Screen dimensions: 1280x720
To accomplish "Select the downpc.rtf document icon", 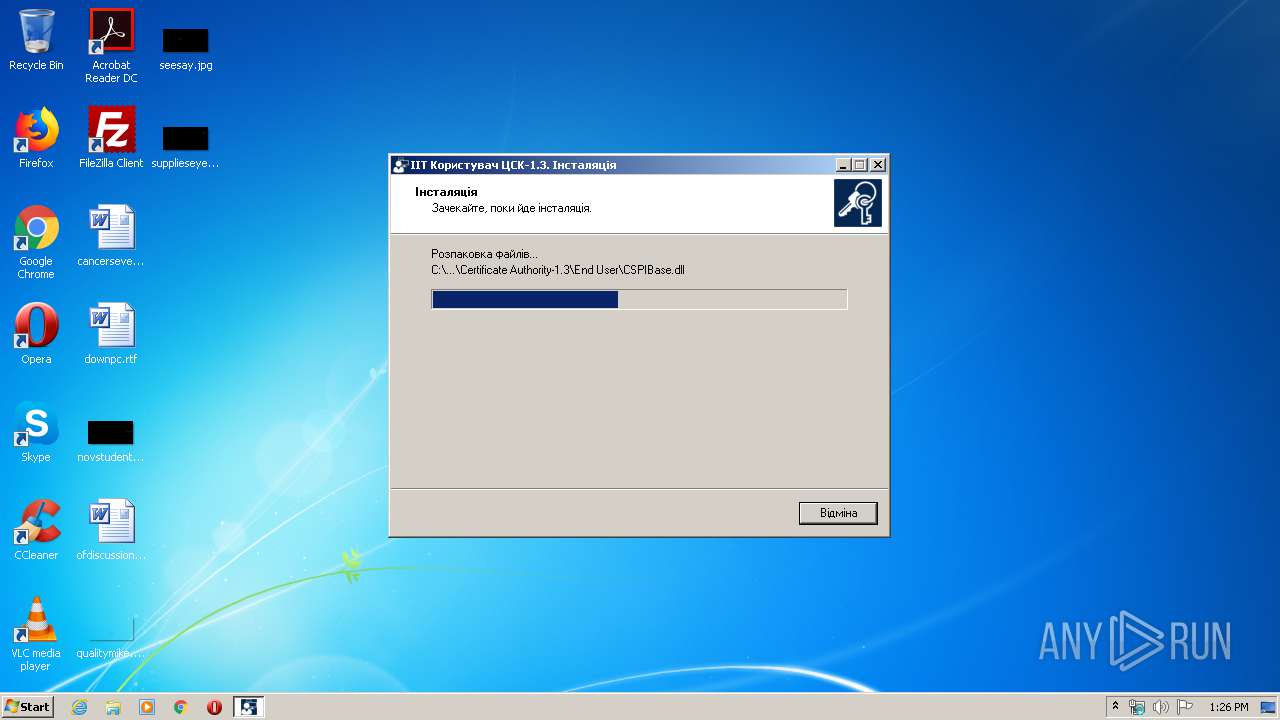I will (x=111, y=334).
